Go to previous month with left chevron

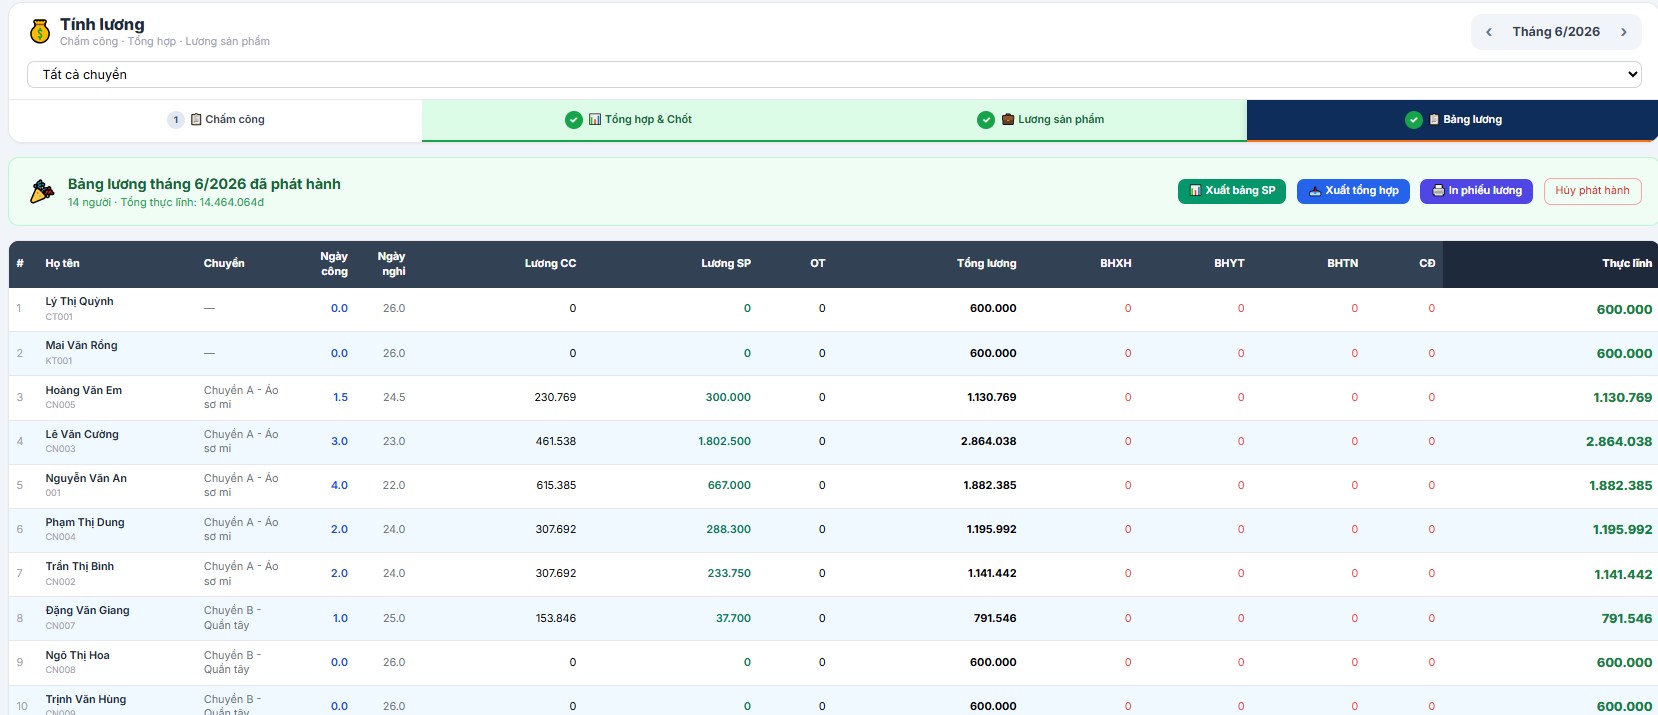(x=1489, y=32)
